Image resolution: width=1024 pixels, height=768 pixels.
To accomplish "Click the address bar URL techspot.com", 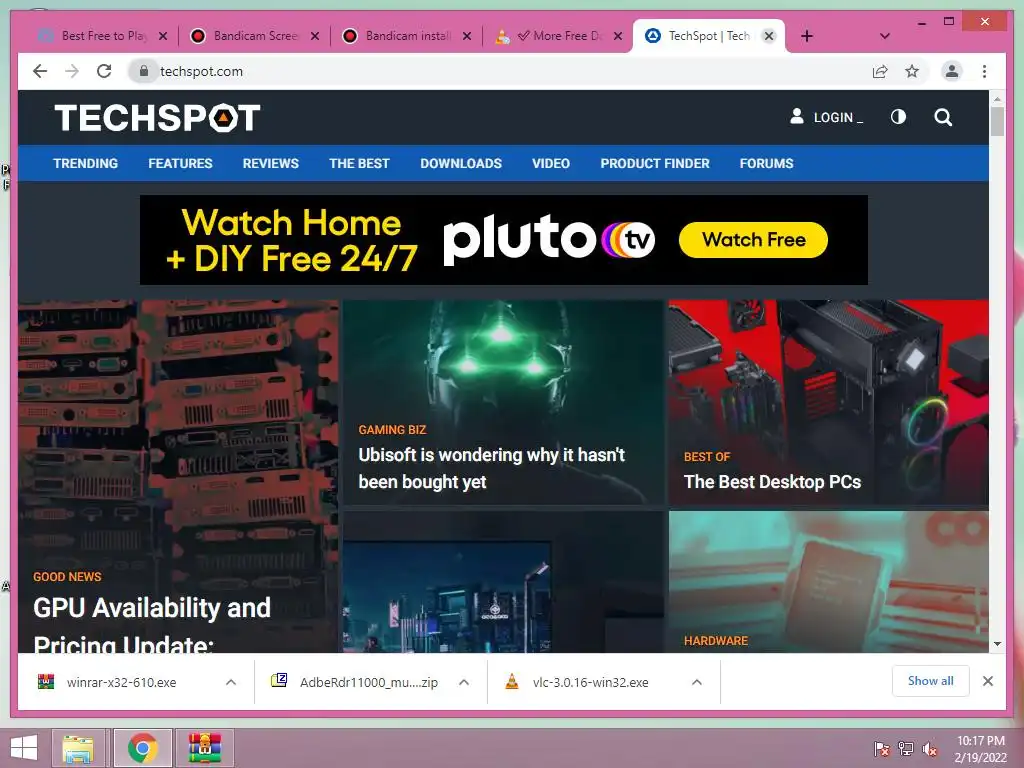I will (201, 71).
